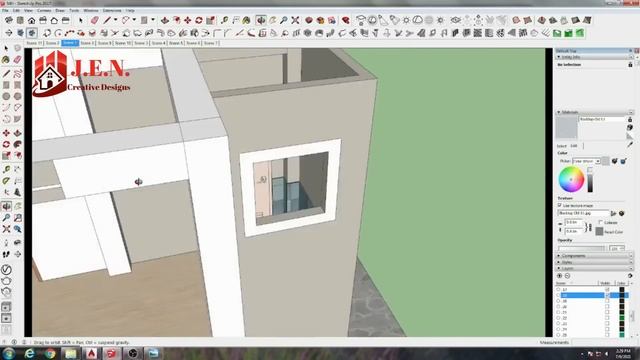
Task: Select the Paint Bucket tool in top toolbar
Action: click(x=247, y=20)
